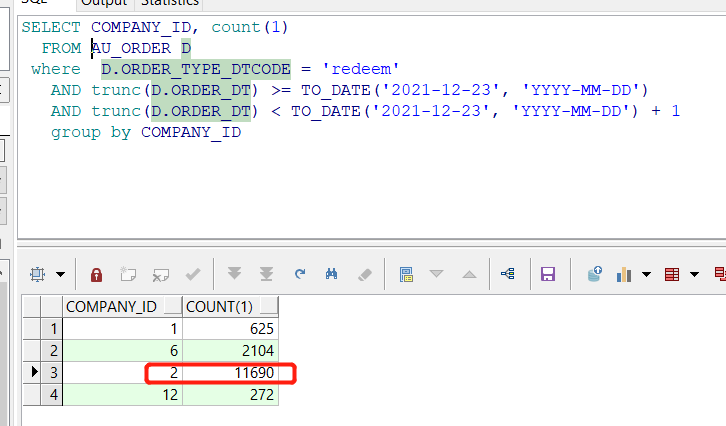Click small button right of COUNT(1) header
726x426 pixels.
pos(269,307)
